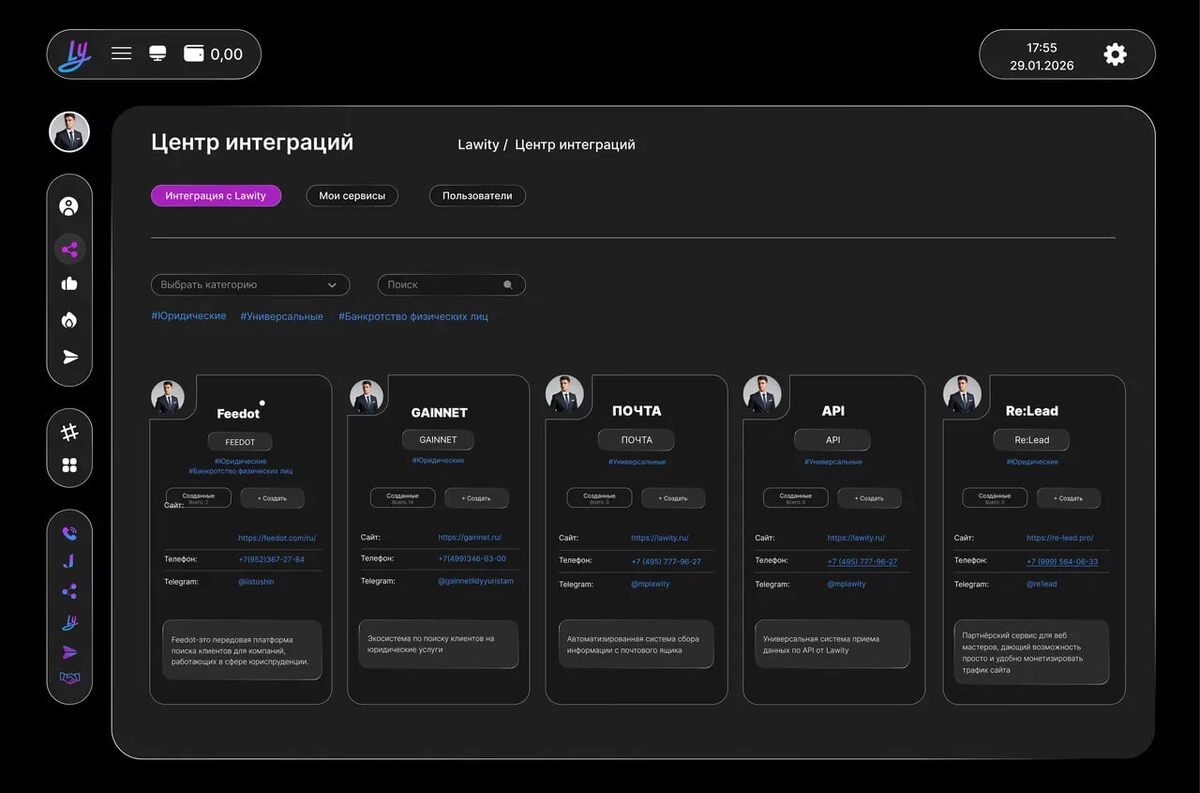The width and height of the screenshot is (1200, 793).
Task: Click the API button
Action: [x=833, y=440]
